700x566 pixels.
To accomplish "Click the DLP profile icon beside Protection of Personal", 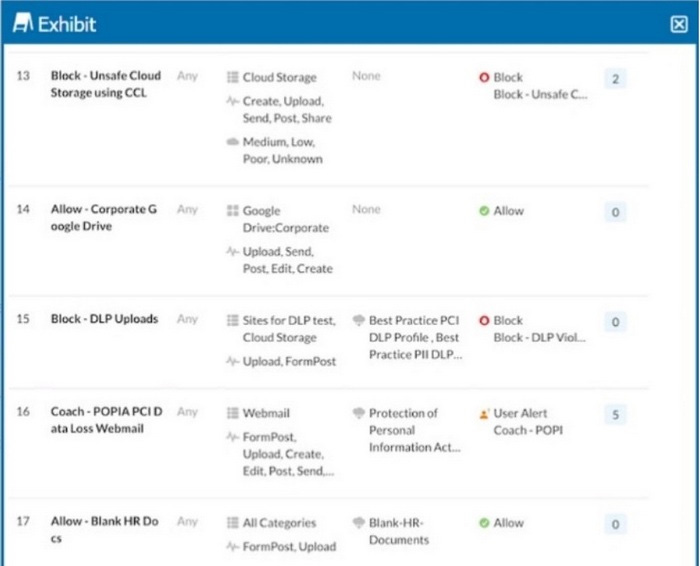I will (359, 413).
